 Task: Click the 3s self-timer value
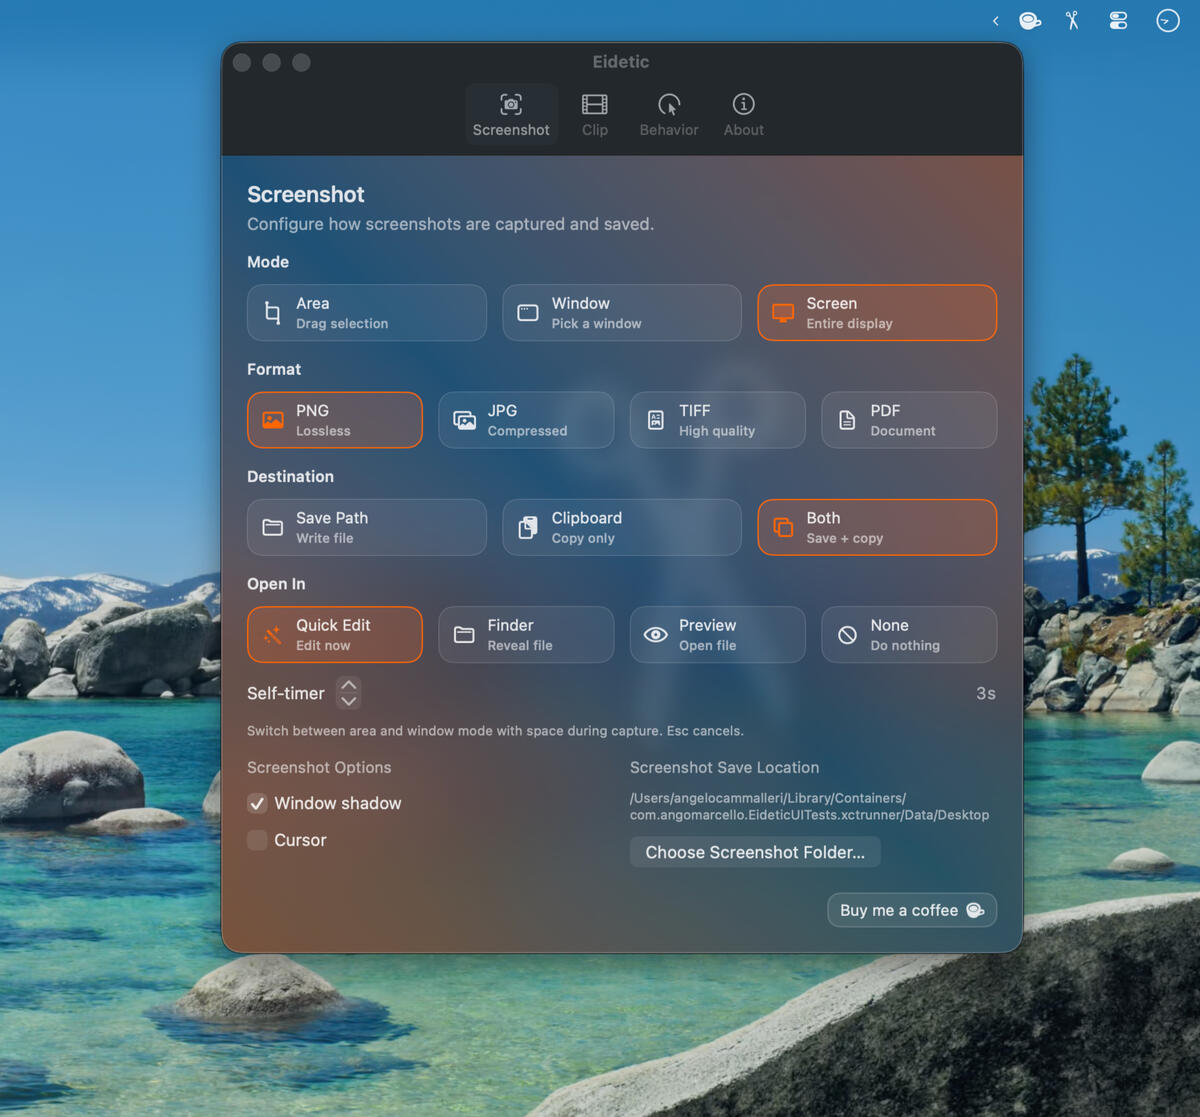point(985,693)
